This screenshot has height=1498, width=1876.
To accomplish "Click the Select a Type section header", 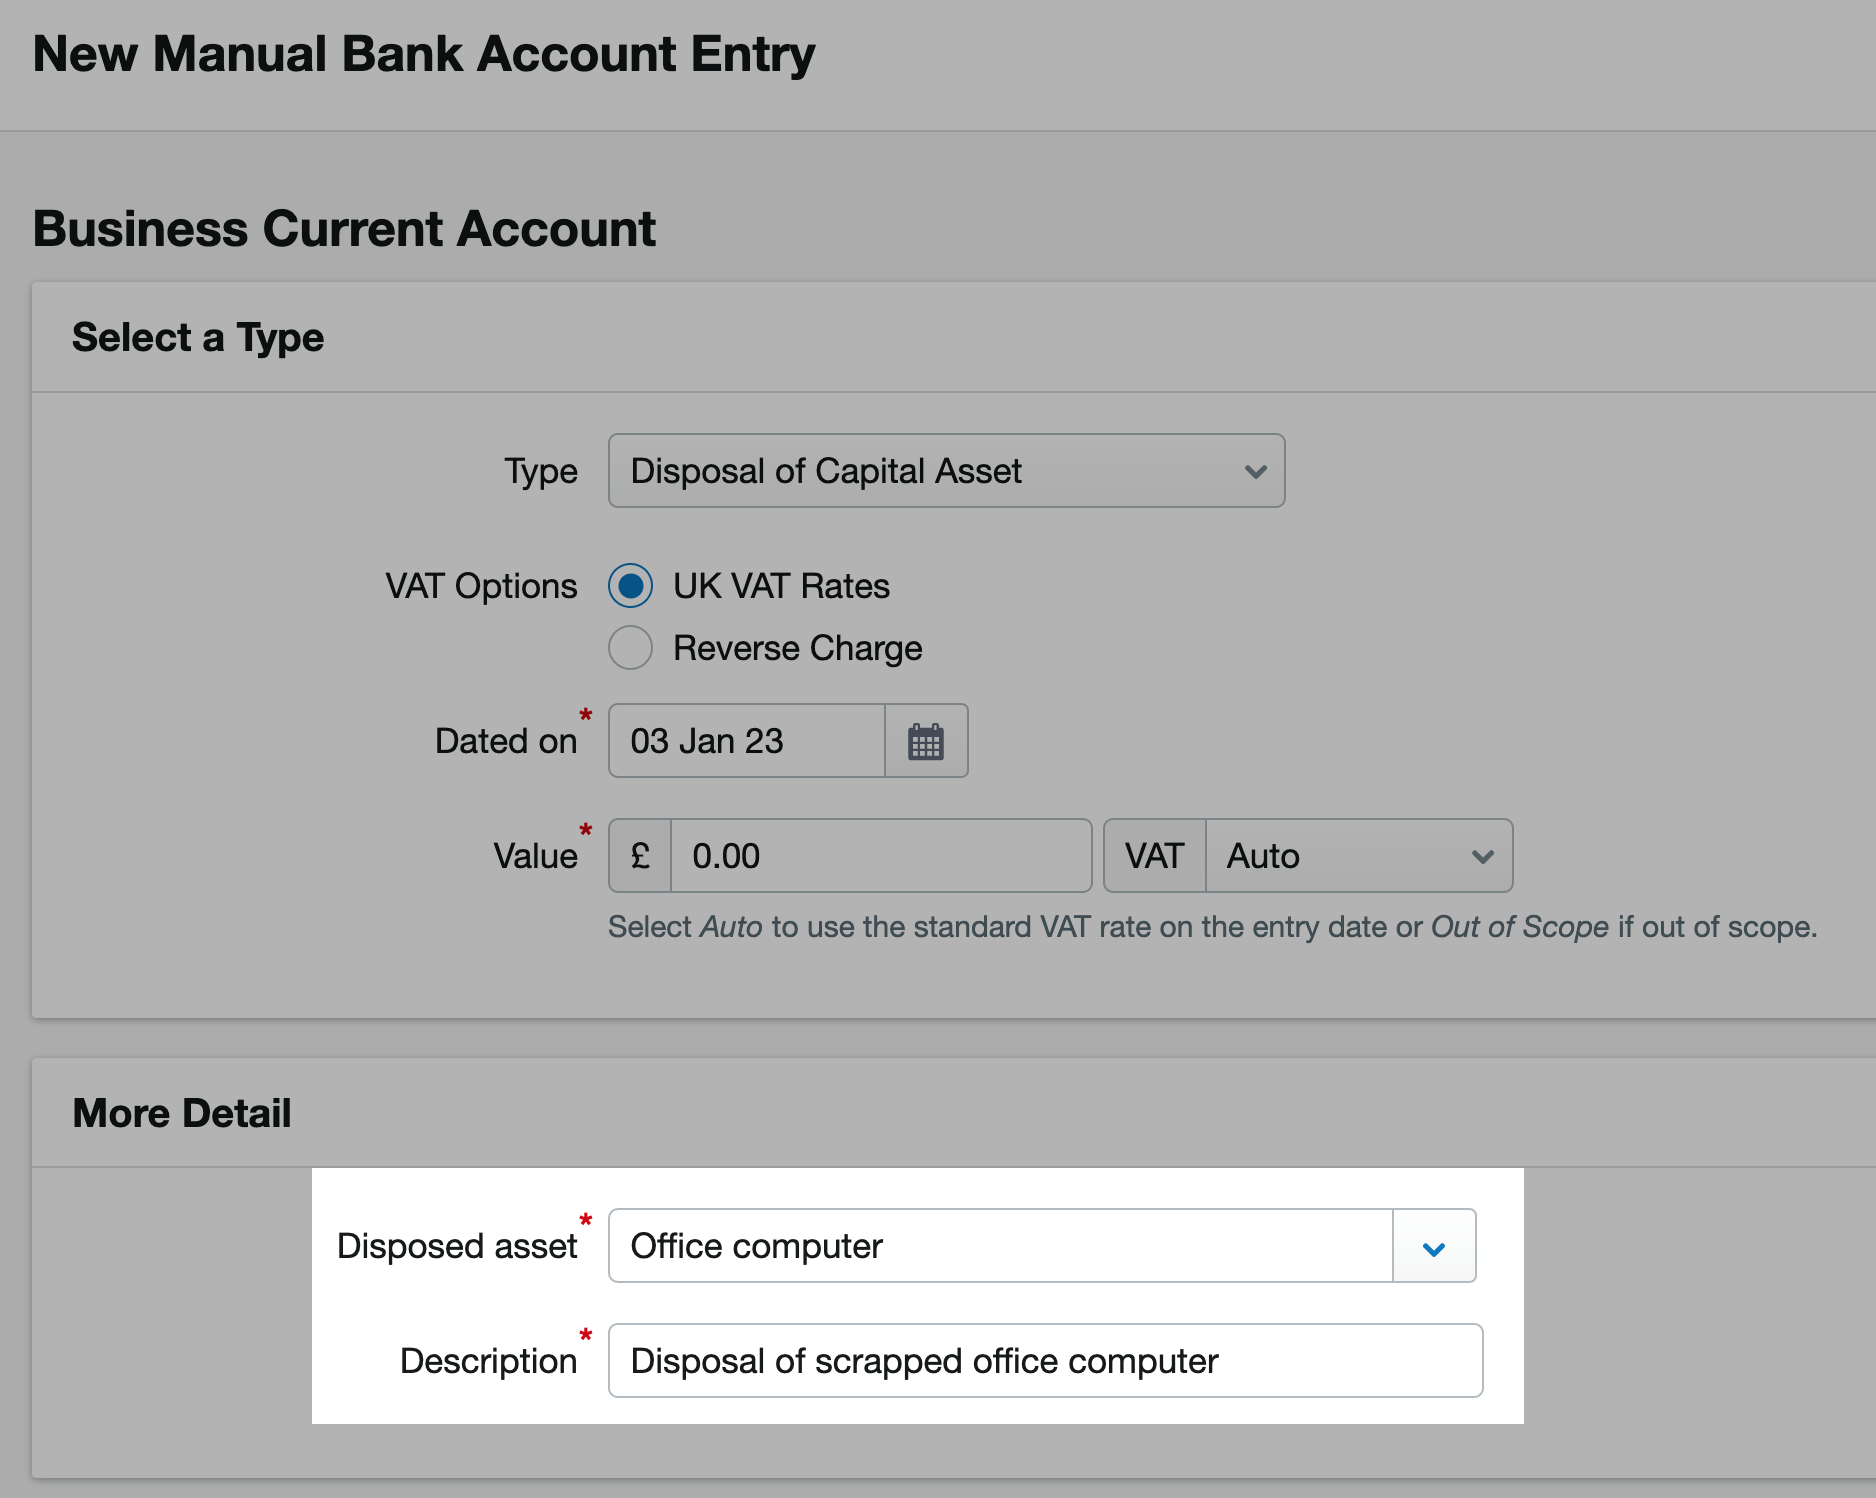I will 197,337.
